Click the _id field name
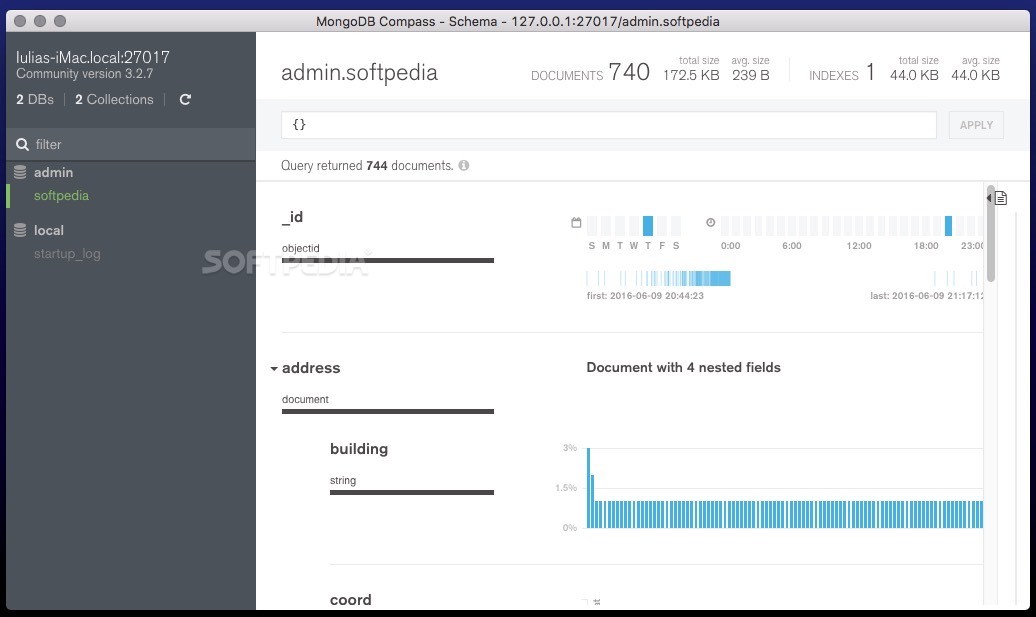Viewport: 1036px width, 617px height. [292, 217]
